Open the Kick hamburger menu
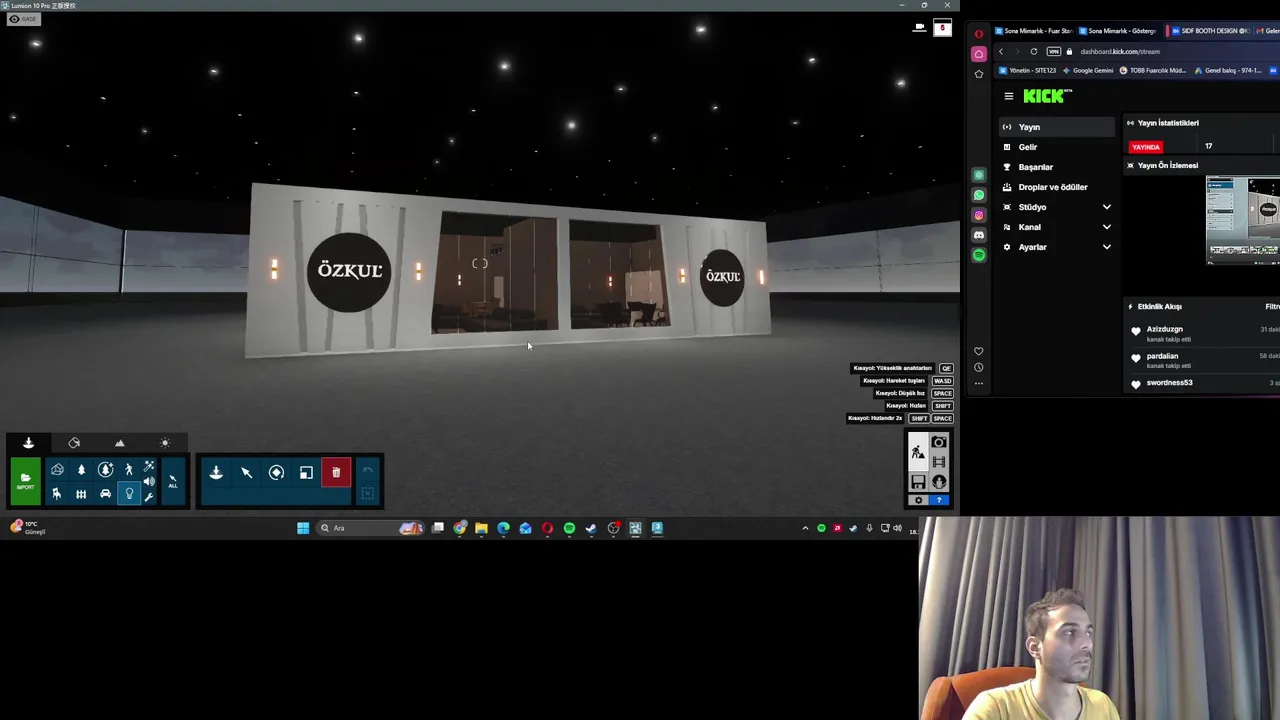This screenshot has height=720, width=1280. point(1009,96)
